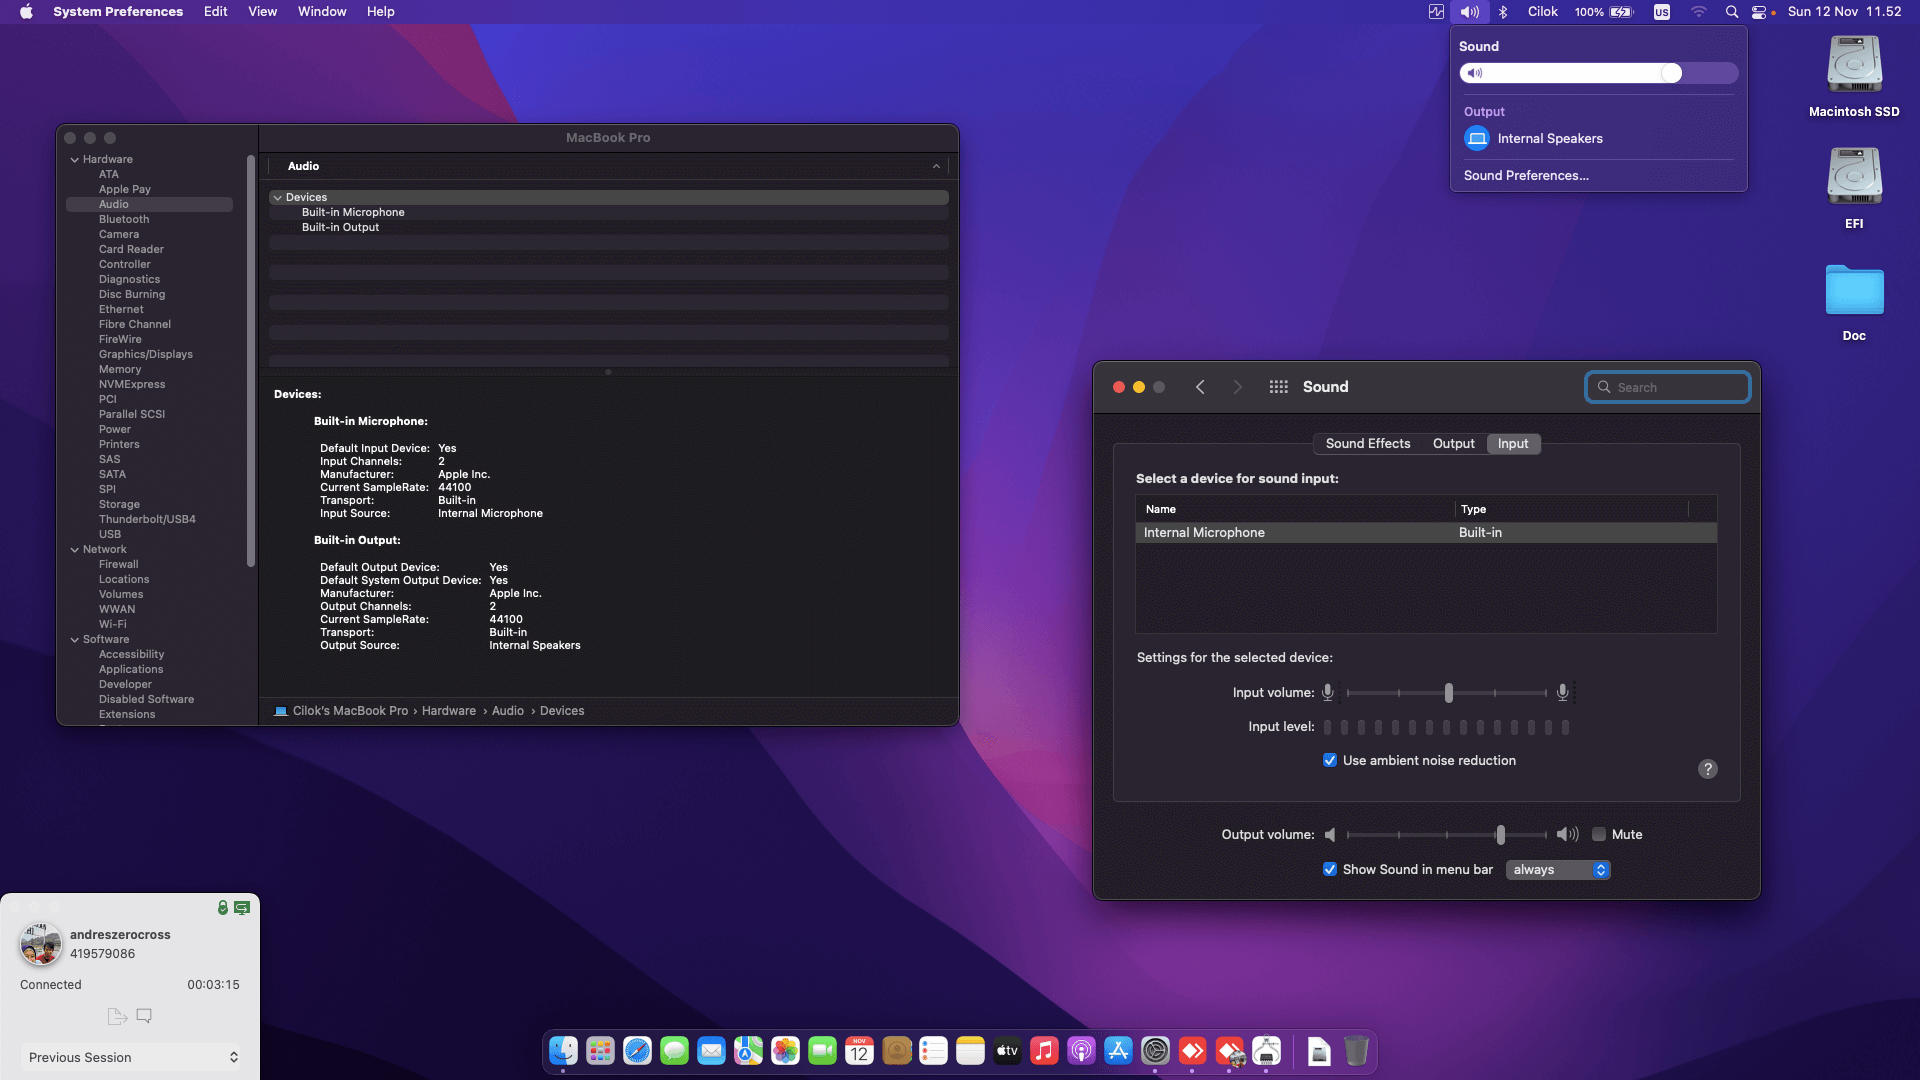Open the help button in Sound window
This screenshot has width=1920, height=1080.
point(1708,769)
